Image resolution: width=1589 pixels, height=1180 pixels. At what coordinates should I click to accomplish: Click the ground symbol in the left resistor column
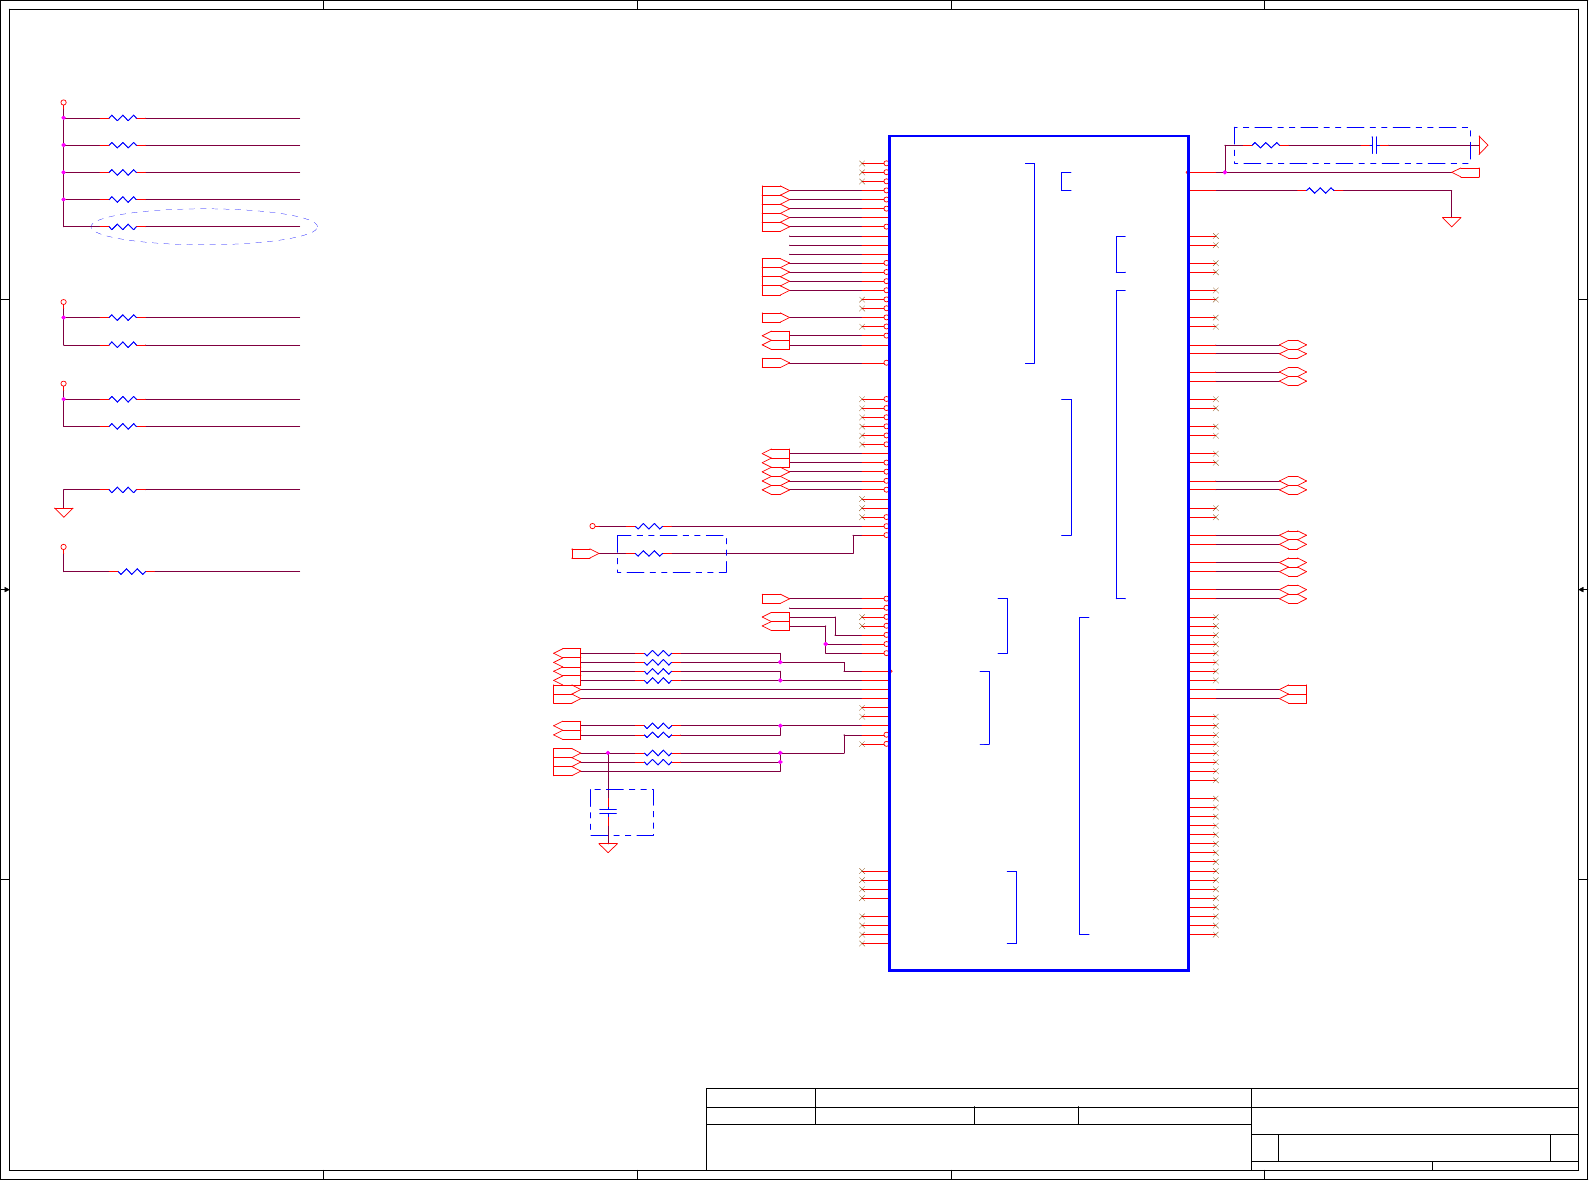coord(63,512)
